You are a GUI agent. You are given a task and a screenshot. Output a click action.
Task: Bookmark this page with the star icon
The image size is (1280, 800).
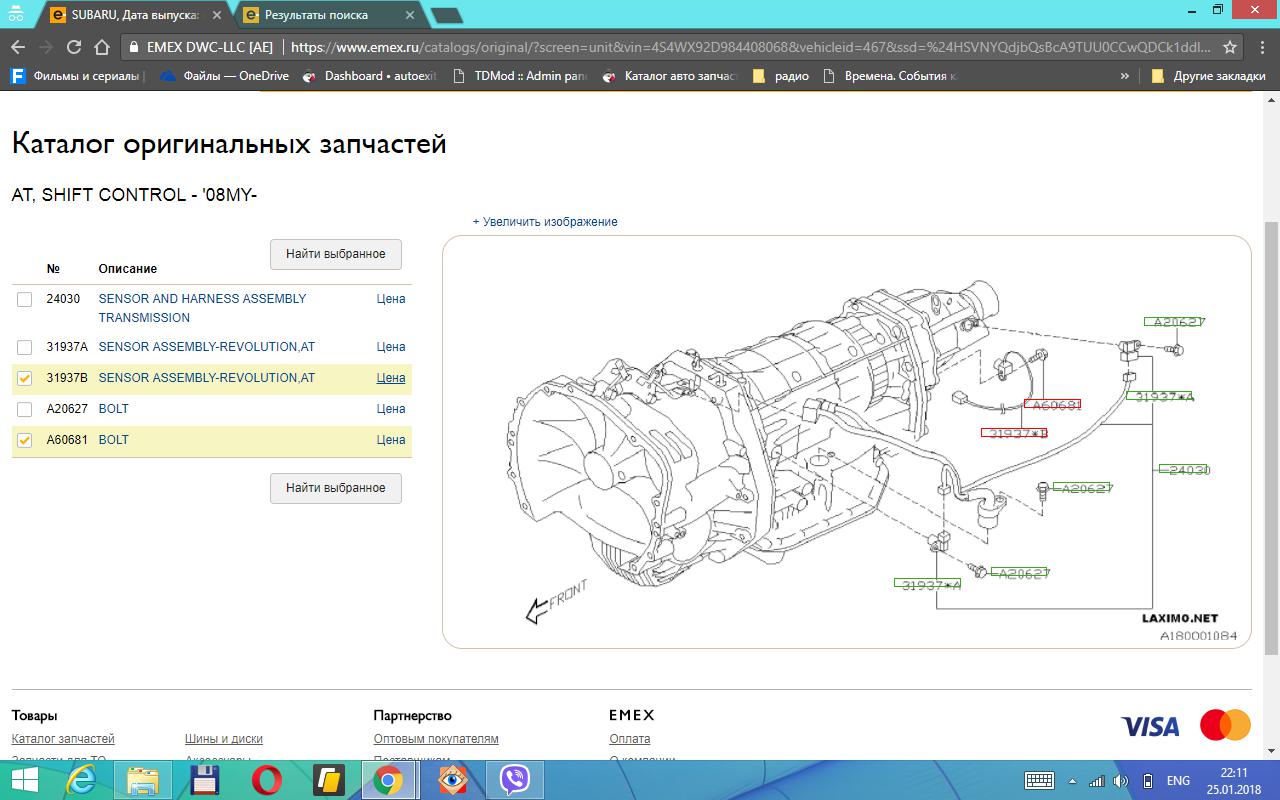pos(1230,47)
